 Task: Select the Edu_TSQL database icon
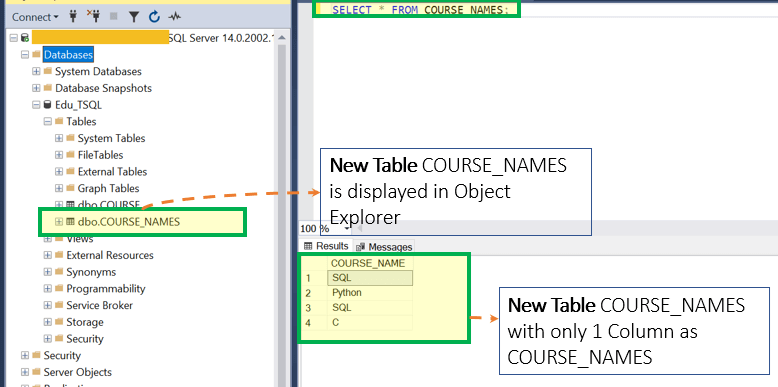point(48,105)
